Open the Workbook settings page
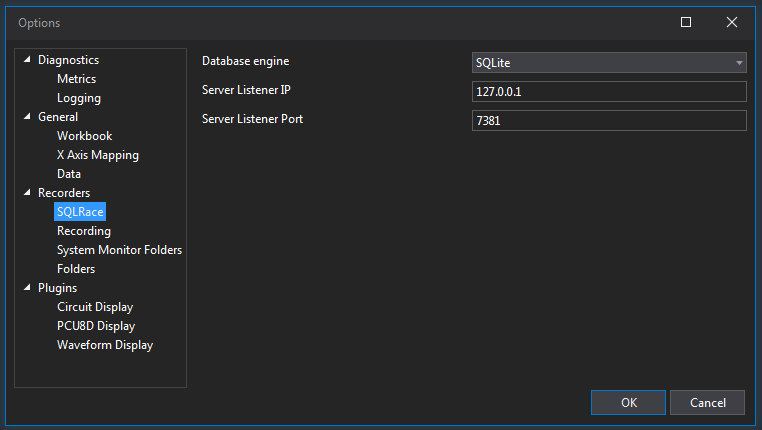 (85, 136)
